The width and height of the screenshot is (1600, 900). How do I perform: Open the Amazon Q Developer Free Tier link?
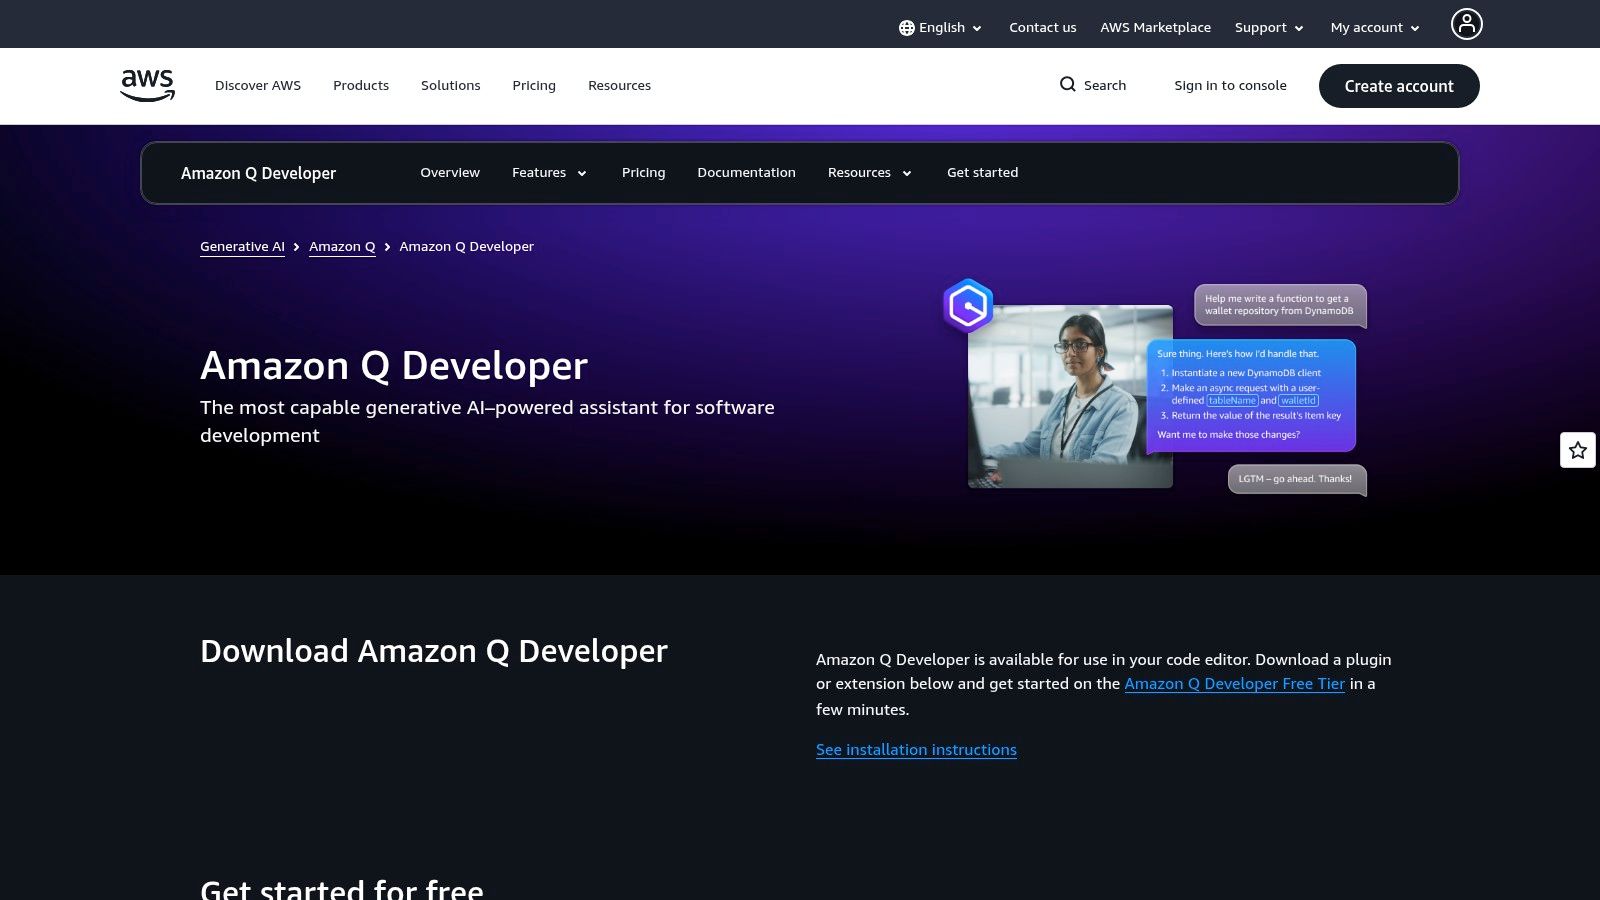(1234, 684)
